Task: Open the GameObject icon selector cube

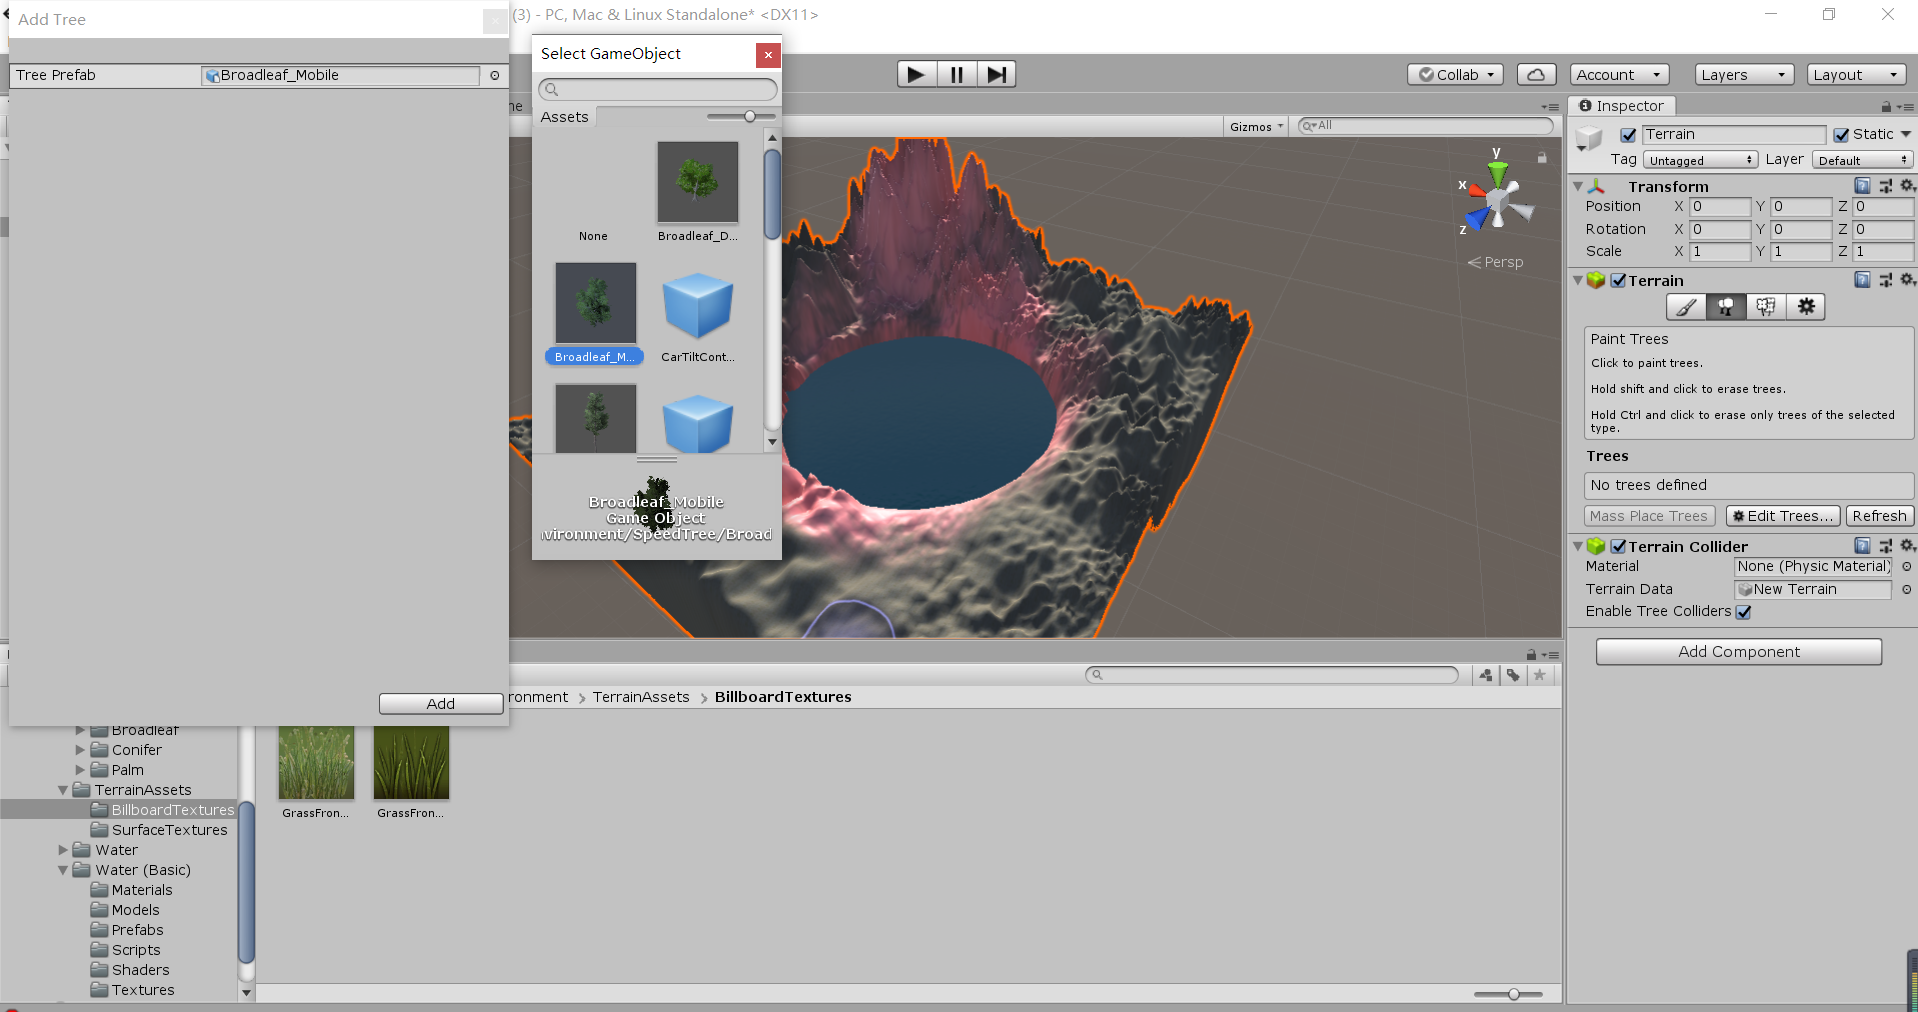Action: pos(1588,139)
